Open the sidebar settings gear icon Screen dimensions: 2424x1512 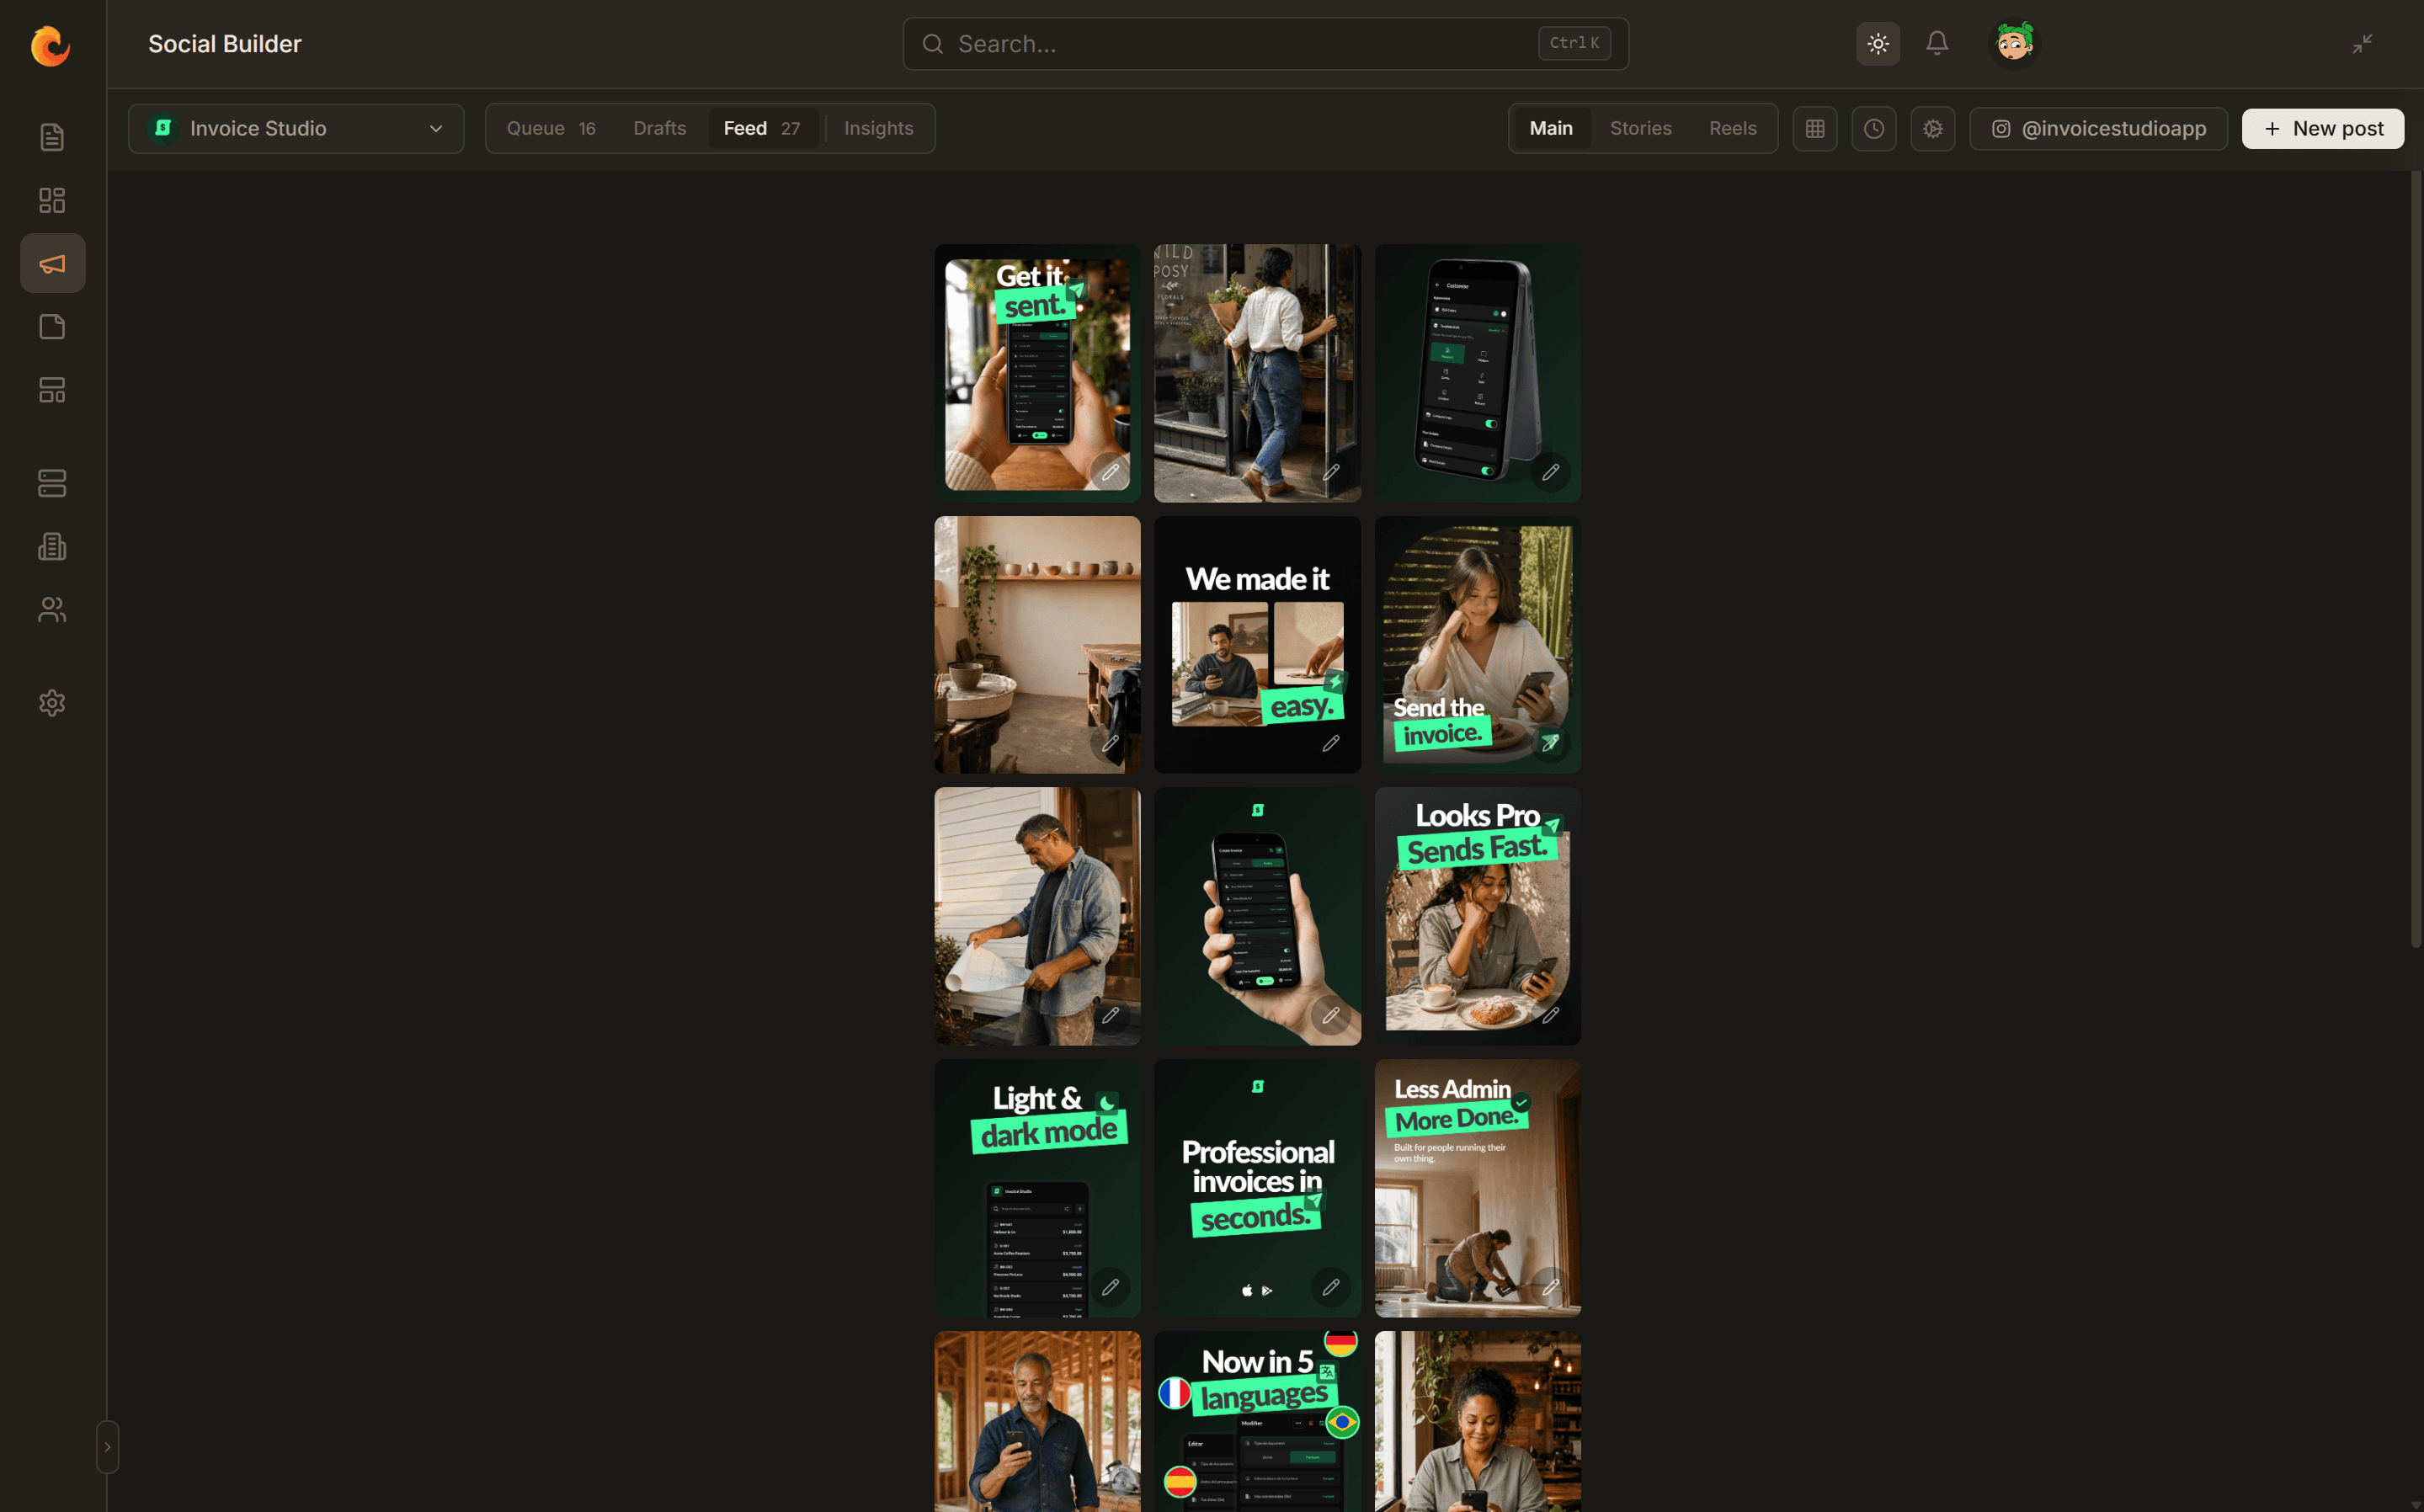(52, 703)
